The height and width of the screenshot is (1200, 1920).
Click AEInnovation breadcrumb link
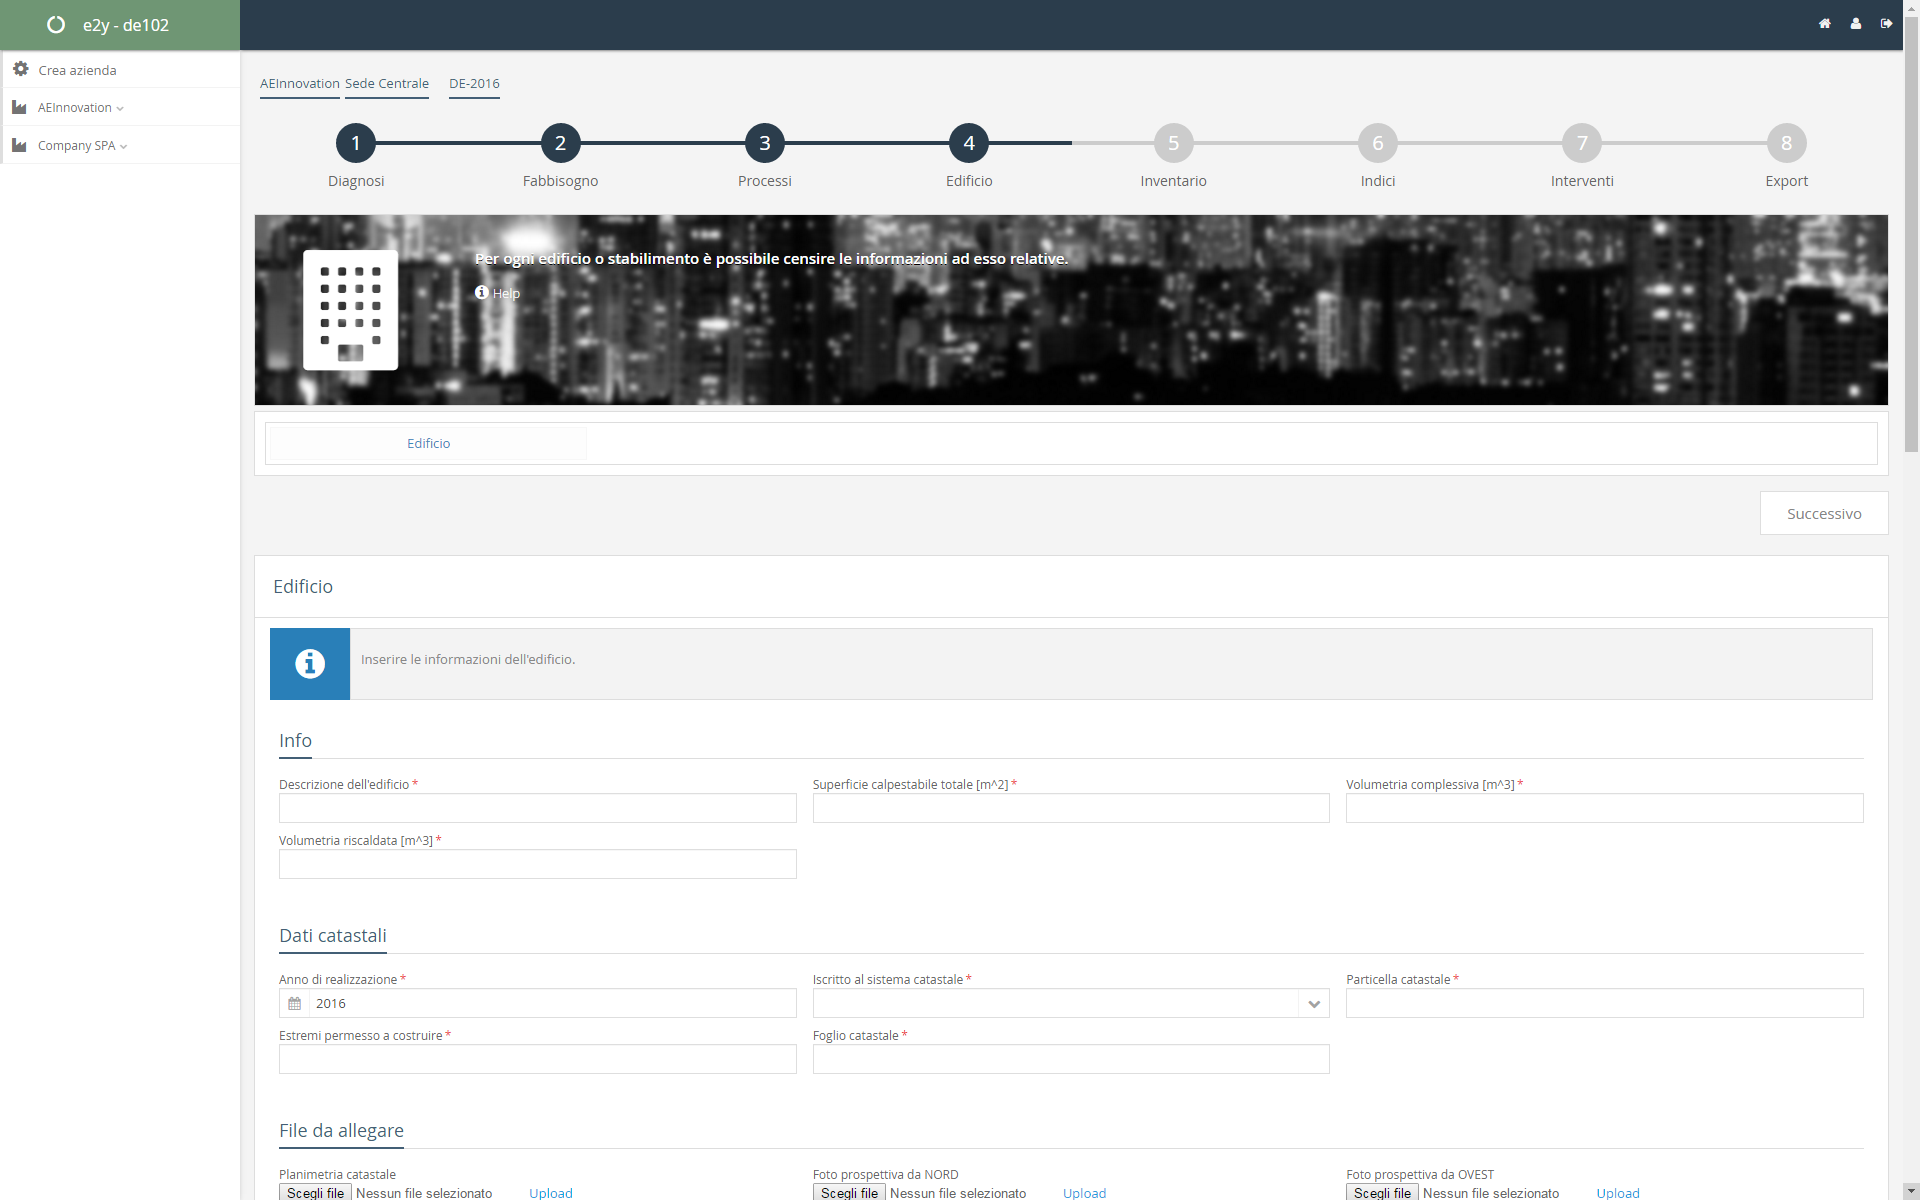(300, 83)
